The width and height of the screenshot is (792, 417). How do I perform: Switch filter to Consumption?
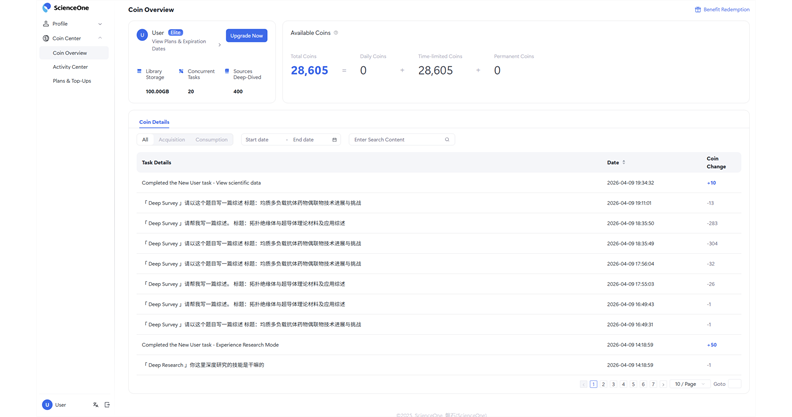pos(212,140)
